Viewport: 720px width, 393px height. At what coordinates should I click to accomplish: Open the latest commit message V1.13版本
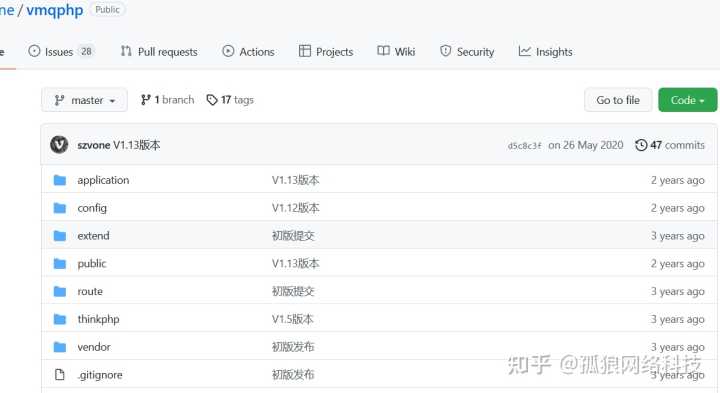point(137,145)
